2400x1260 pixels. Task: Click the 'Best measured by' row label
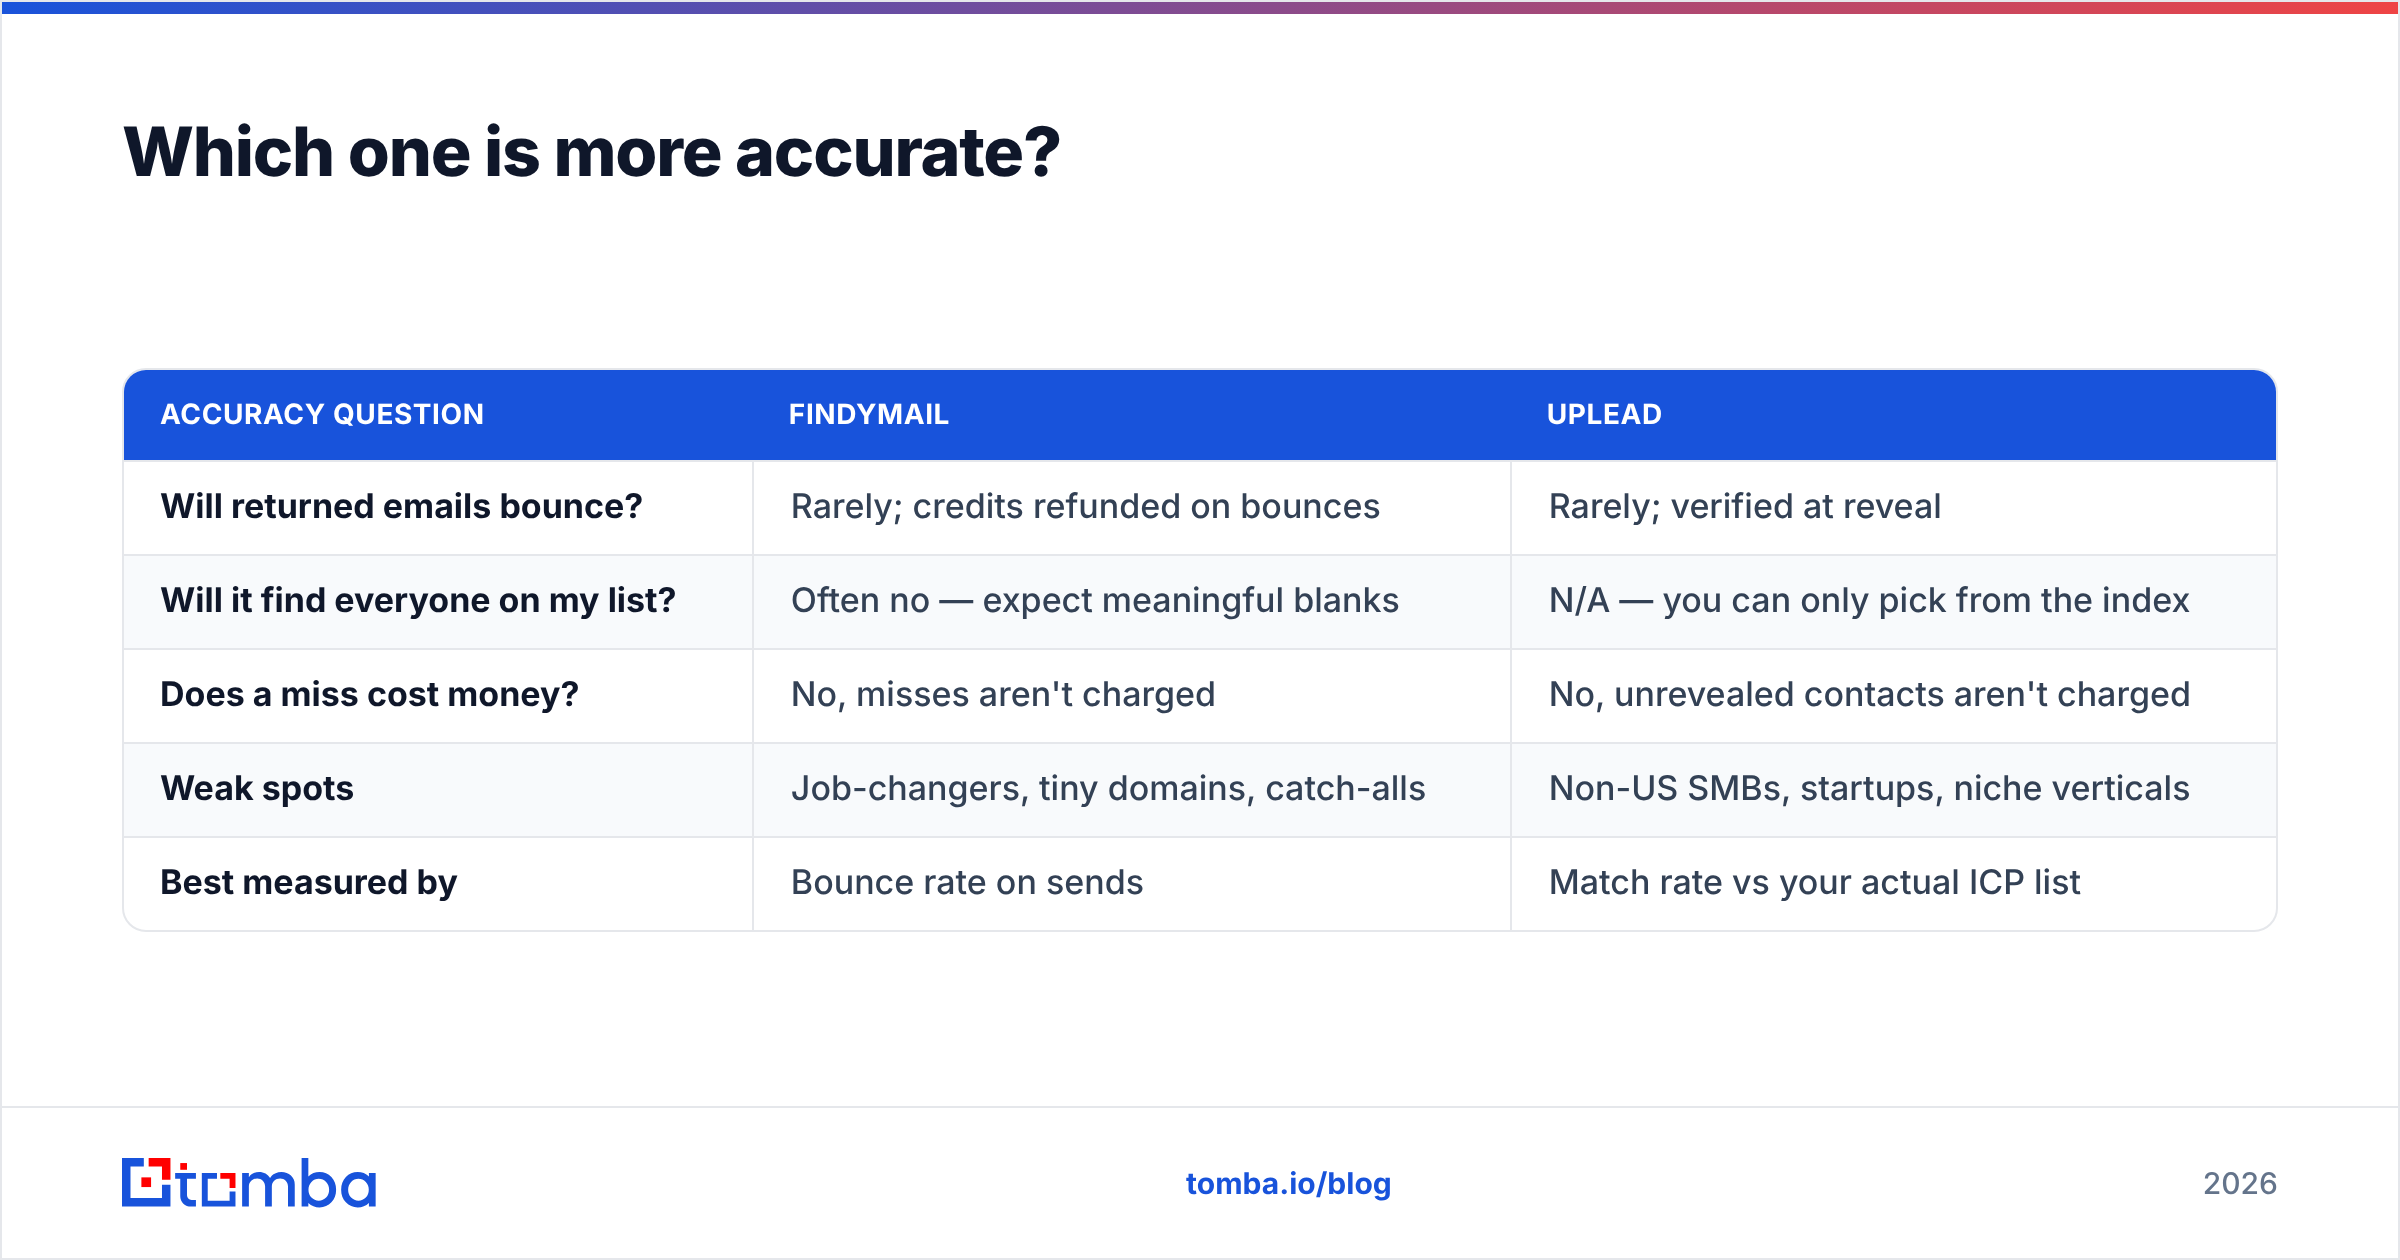[x=308, y=883]
